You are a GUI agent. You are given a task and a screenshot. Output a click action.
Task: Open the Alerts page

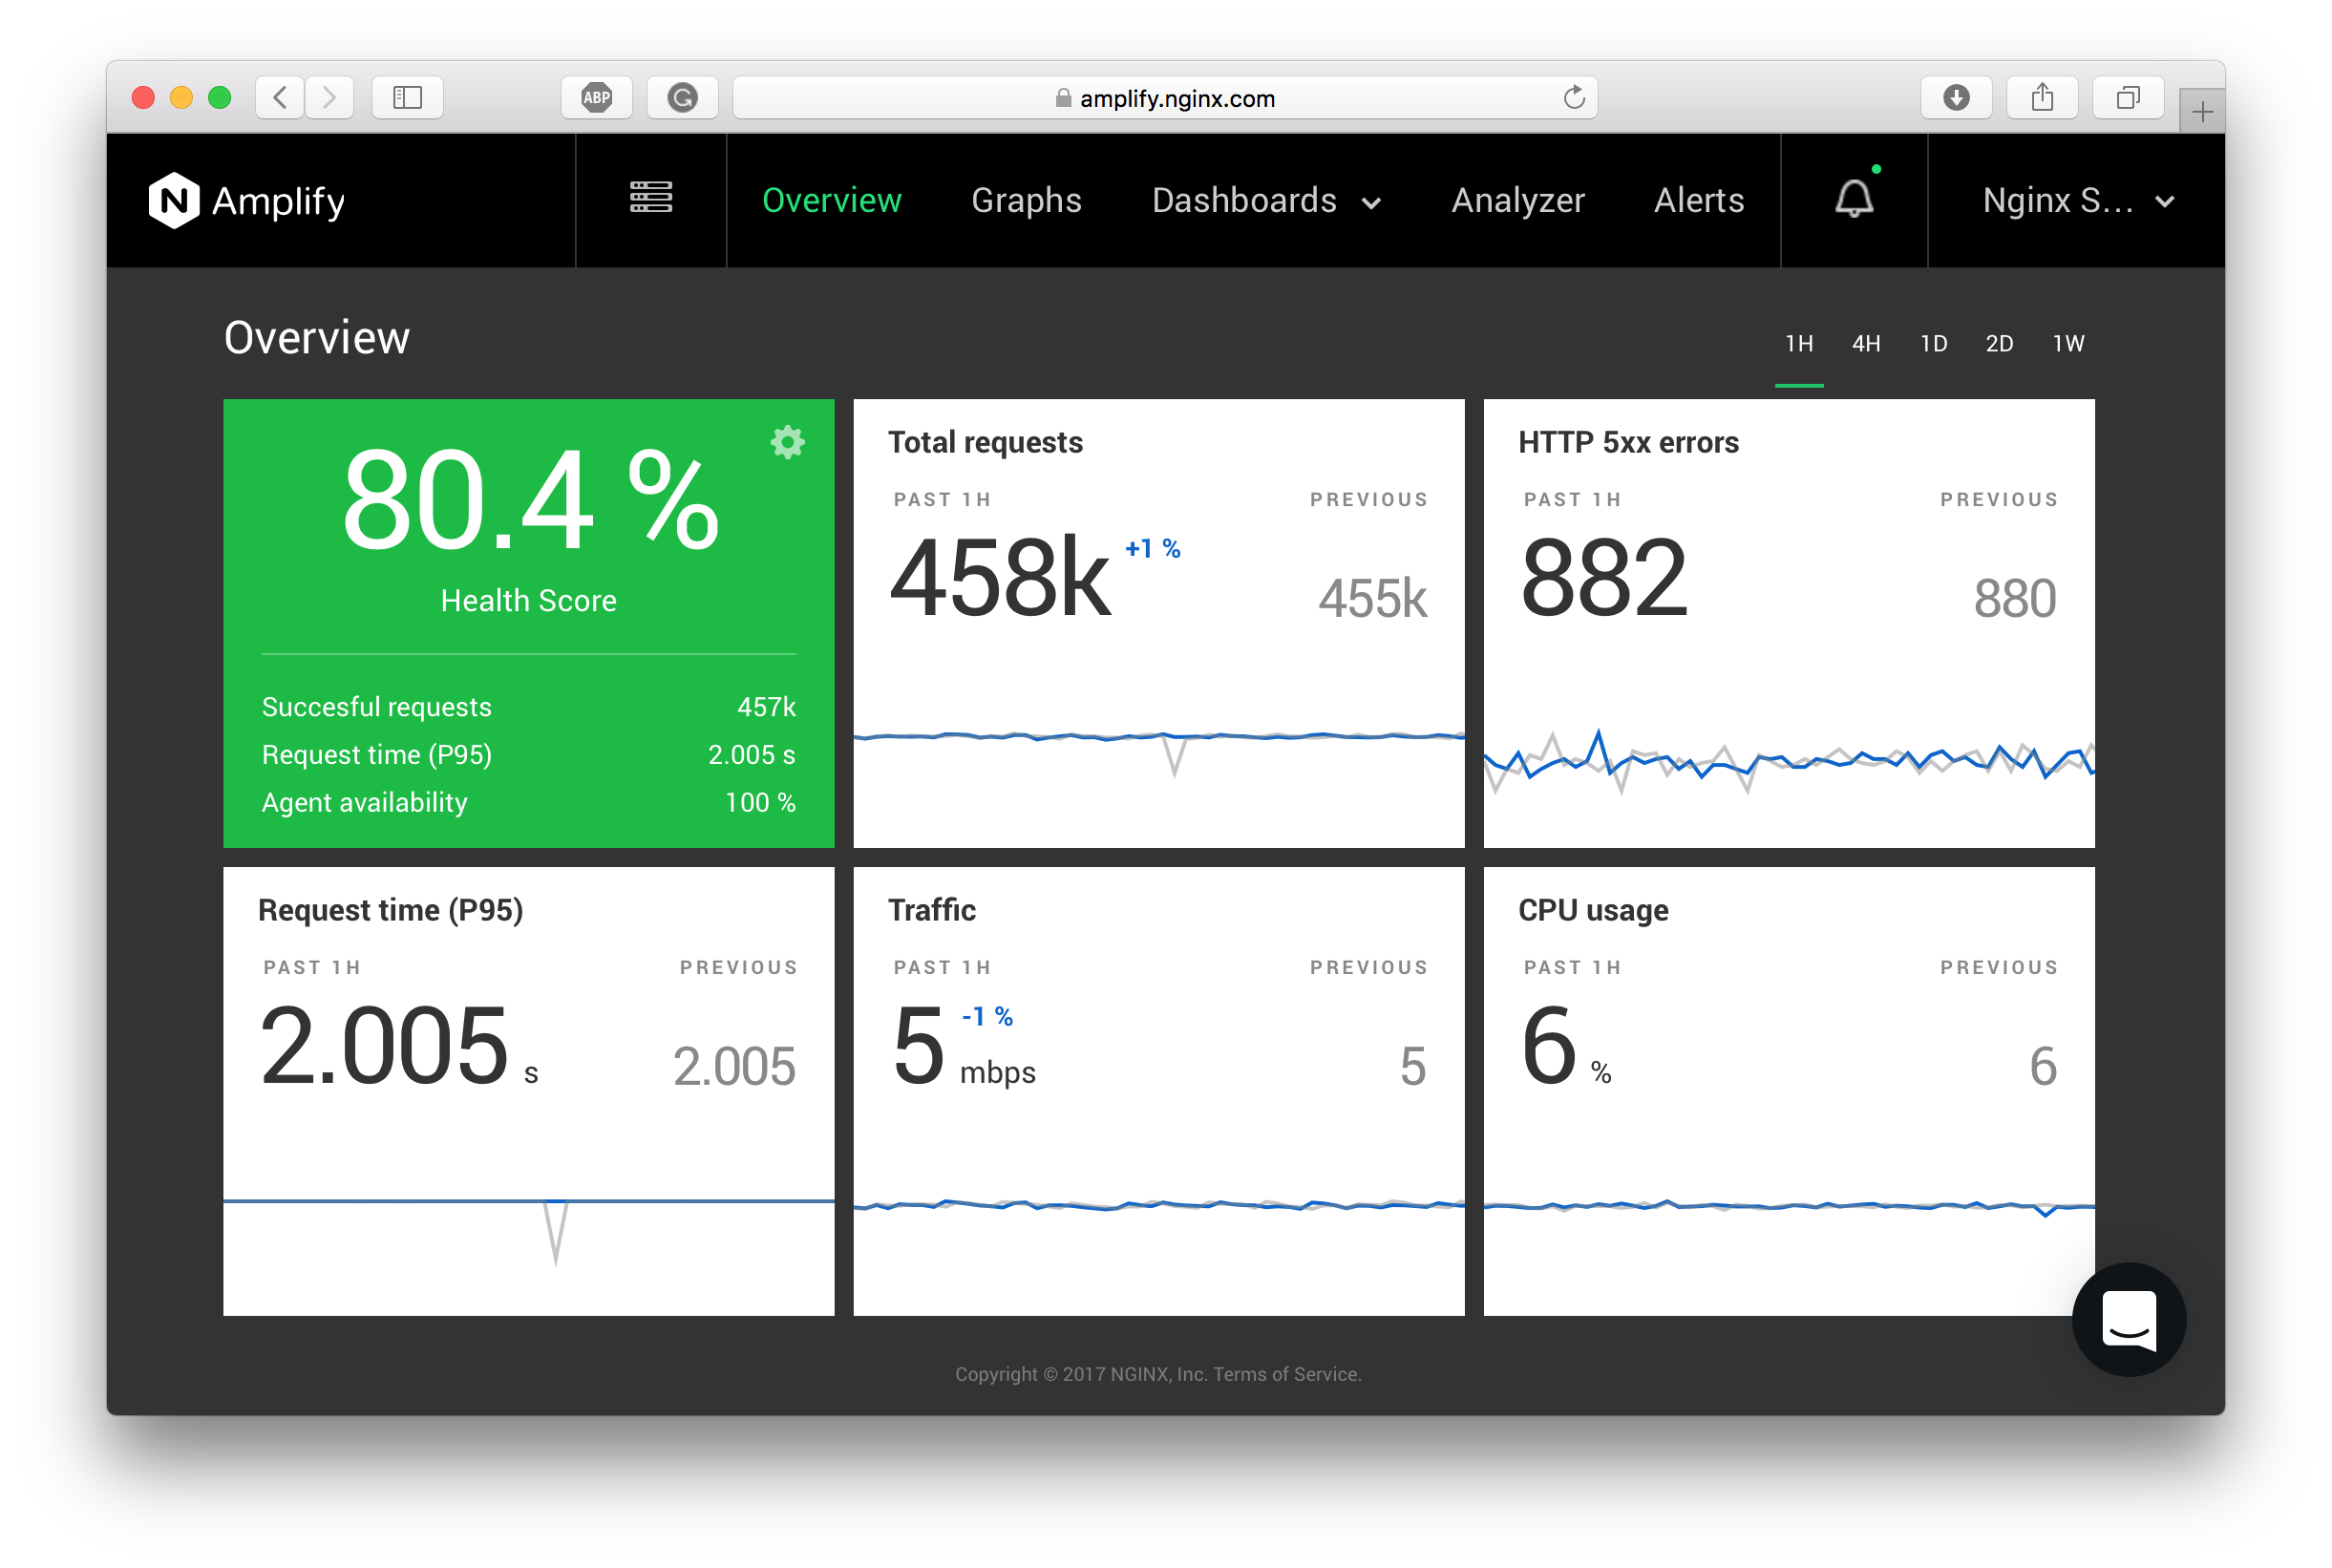1698,201
